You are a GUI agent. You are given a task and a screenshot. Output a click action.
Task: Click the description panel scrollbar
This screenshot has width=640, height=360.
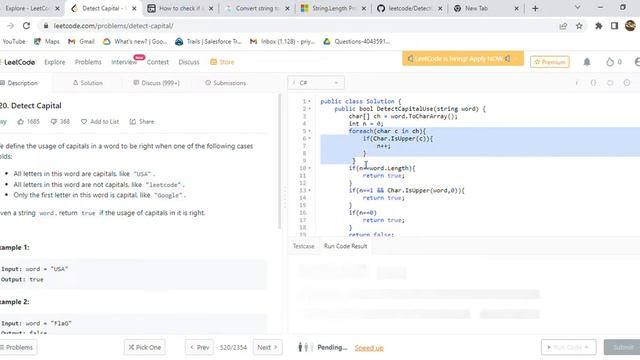[x=280, y=161]
